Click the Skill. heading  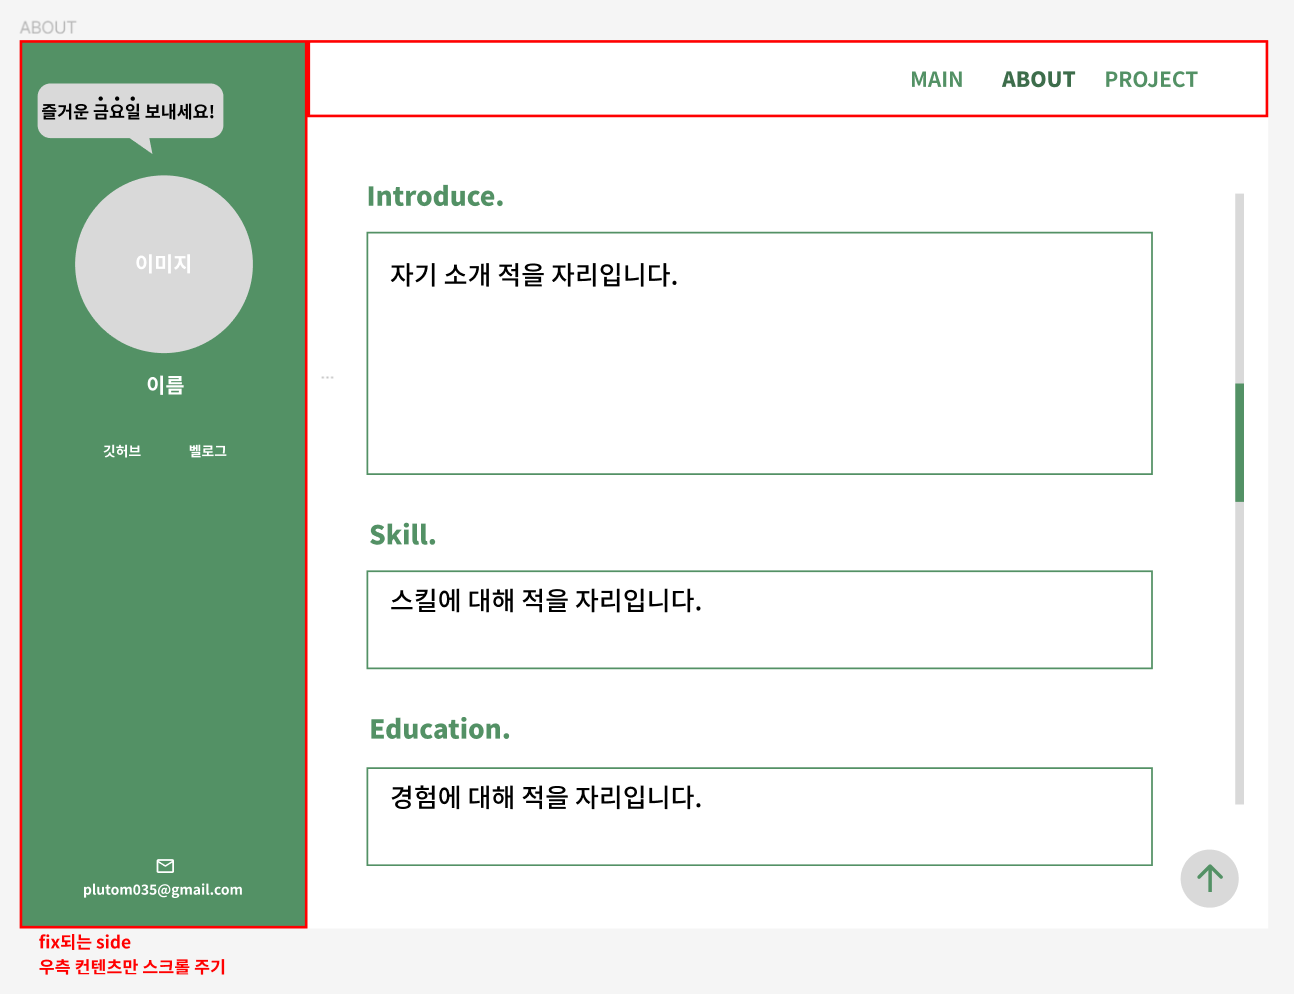[403, 535]
